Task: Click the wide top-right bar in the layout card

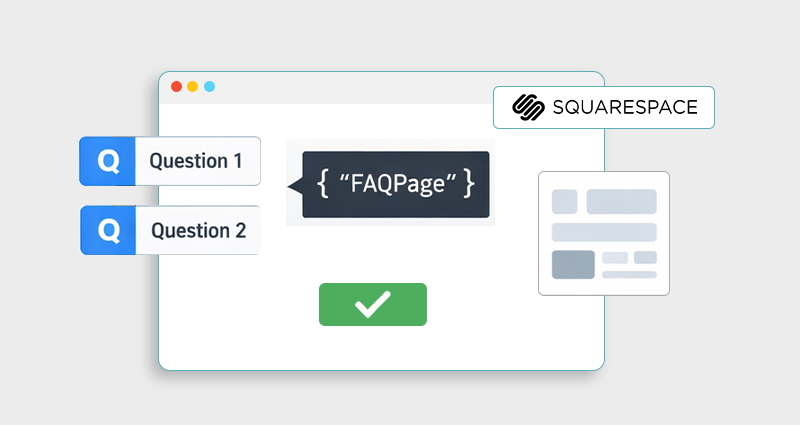Action: (621, 201)
